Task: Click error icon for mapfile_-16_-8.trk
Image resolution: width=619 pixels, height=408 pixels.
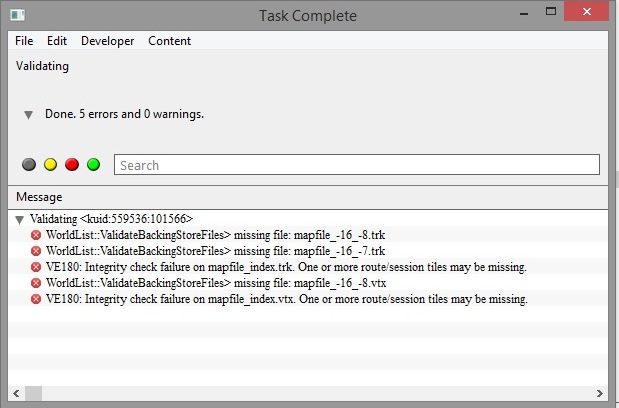Action: point(36,235)
